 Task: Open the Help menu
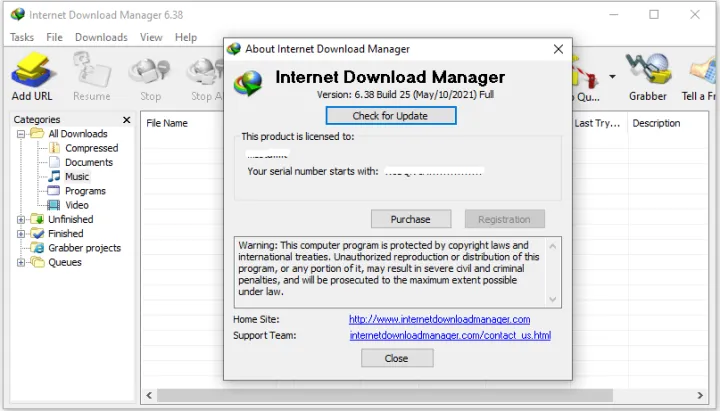tap(186, 37)
